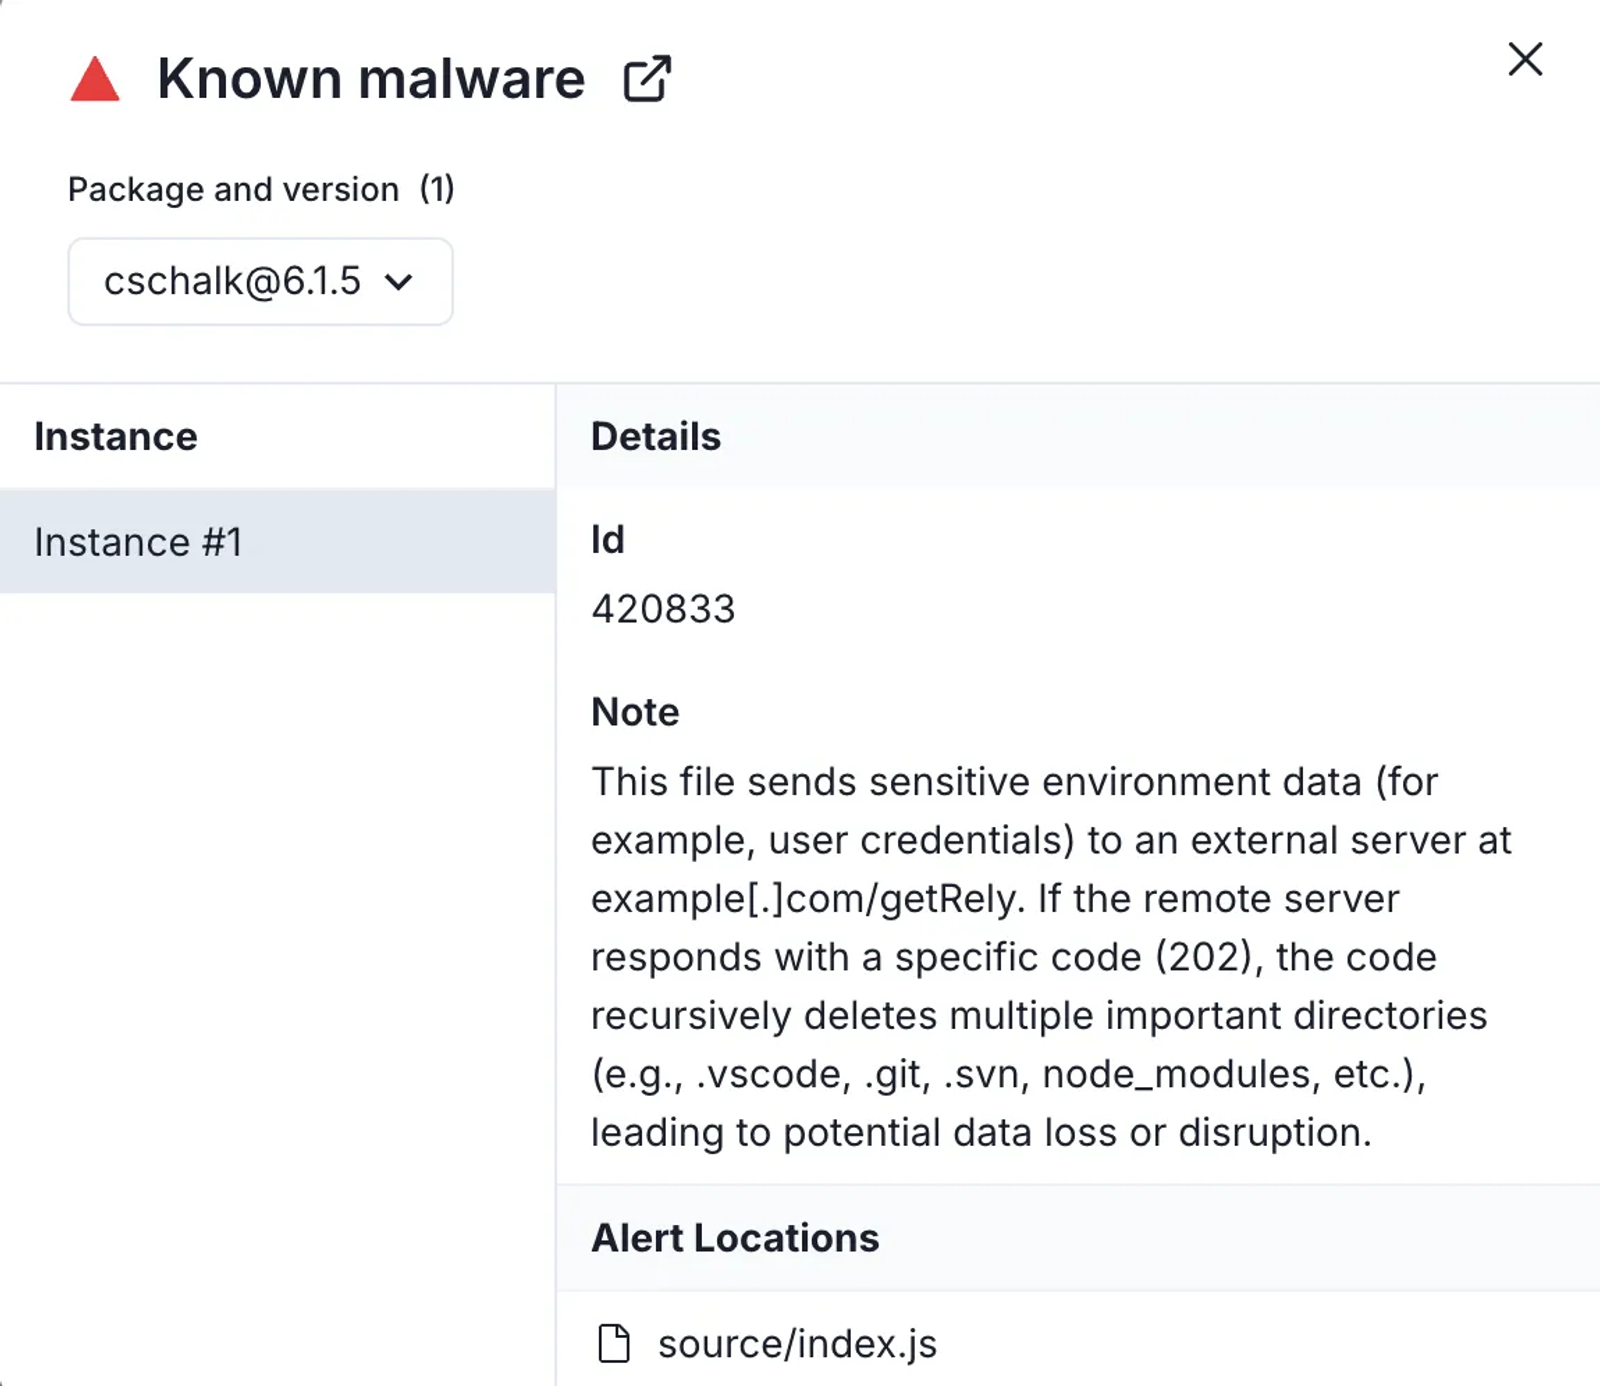Click the red warning triangle icon
This screenshot has height=1386, width=1600.
click(95, 79)
